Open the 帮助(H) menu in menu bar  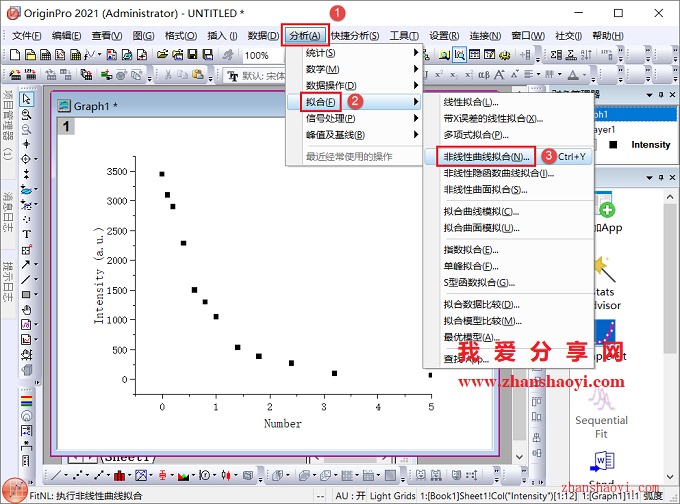pos(608,36)
